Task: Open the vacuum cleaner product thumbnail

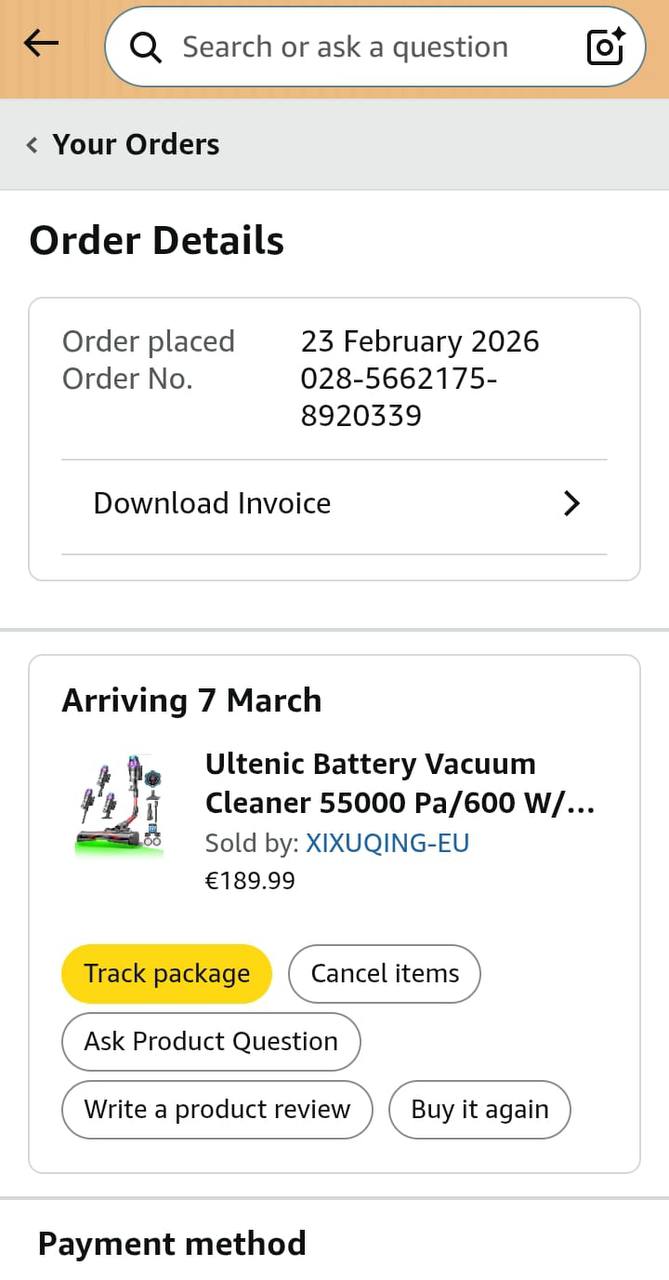Action: 120,804
